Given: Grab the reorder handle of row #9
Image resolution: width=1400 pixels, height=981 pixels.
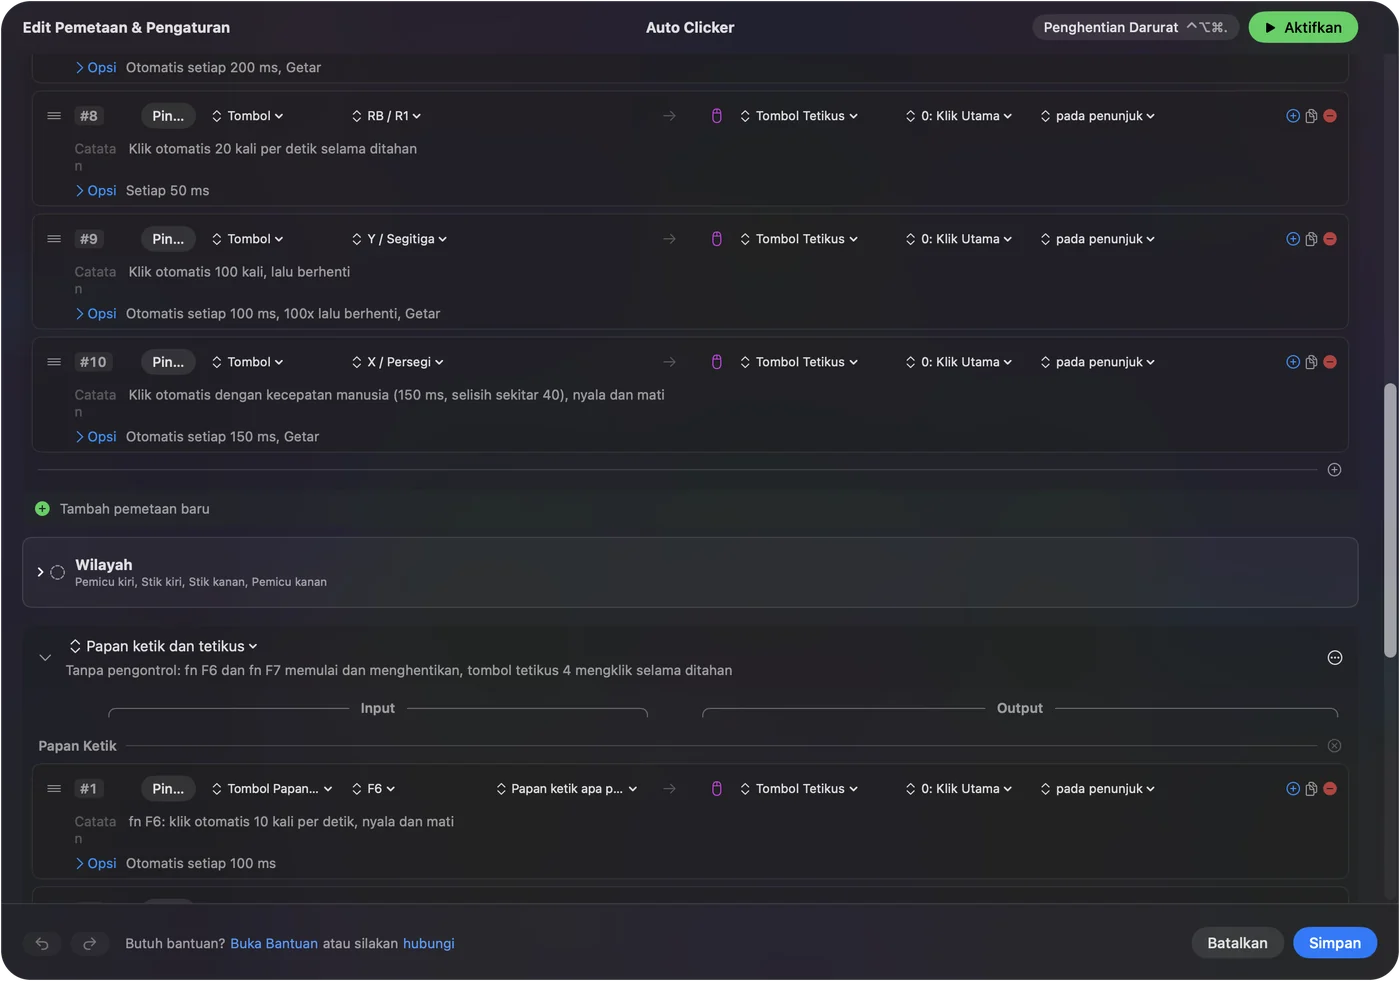Looking at the screenshot, I should pyautogui.click(x=54, y=239).
